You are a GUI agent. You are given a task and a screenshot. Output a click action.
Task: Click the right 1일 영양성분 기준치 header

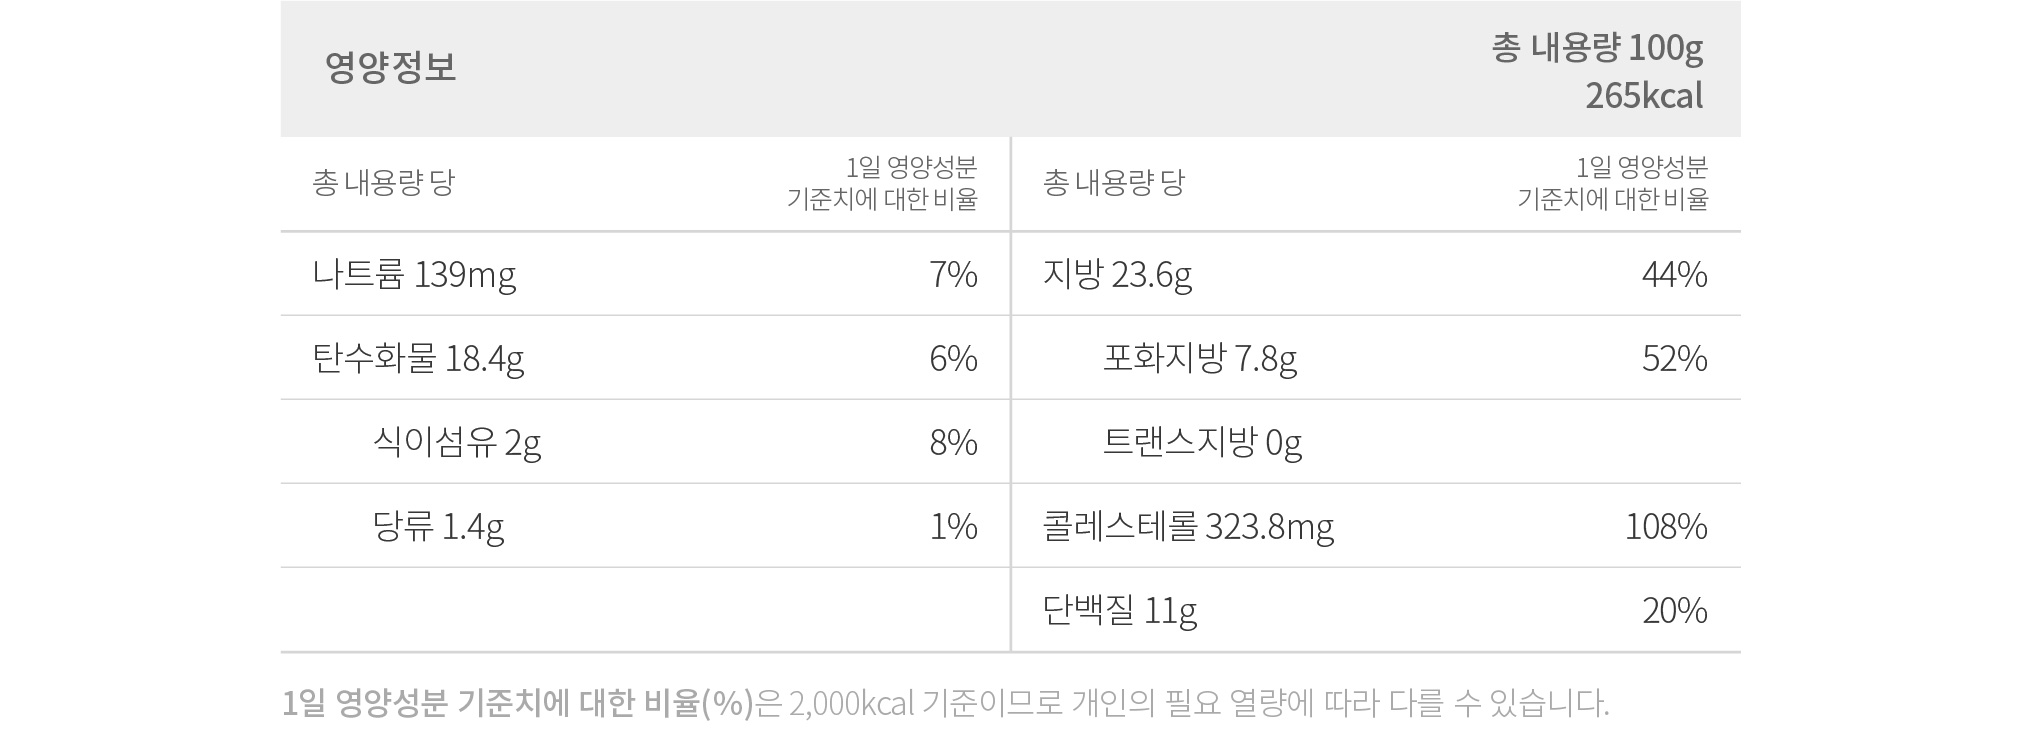[x=1613, y=183]
